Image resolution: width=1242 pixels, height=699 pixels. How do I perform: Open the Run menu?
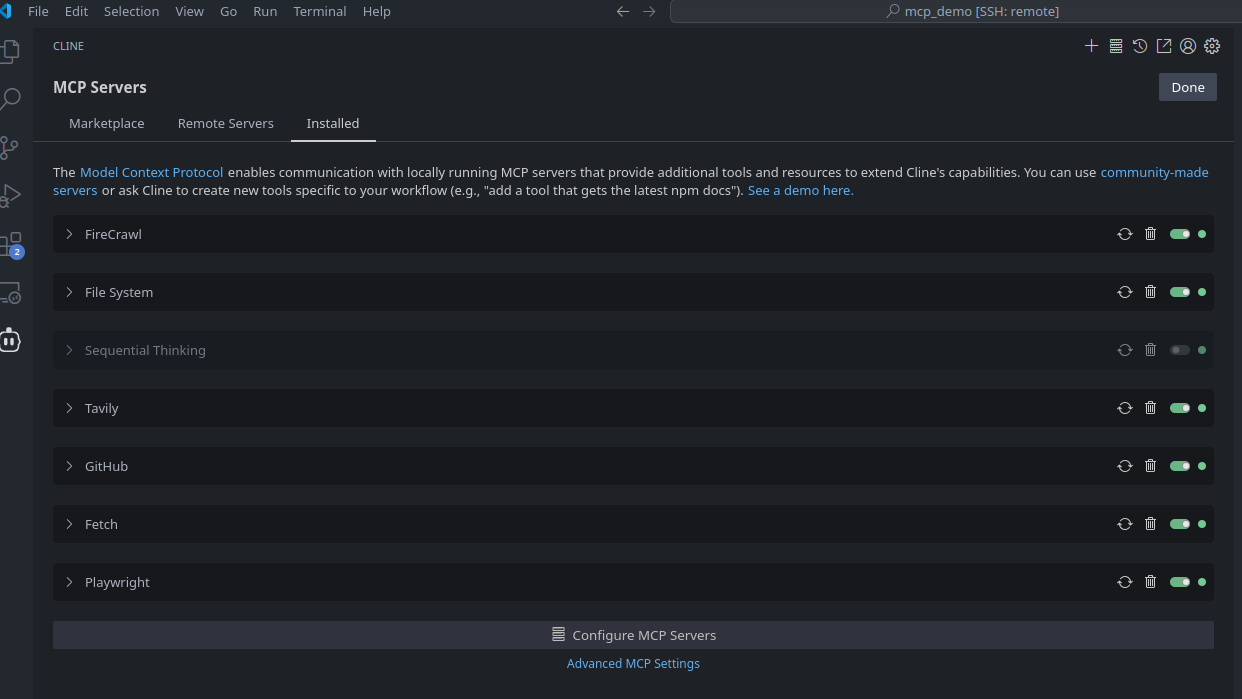pos(265,11)
